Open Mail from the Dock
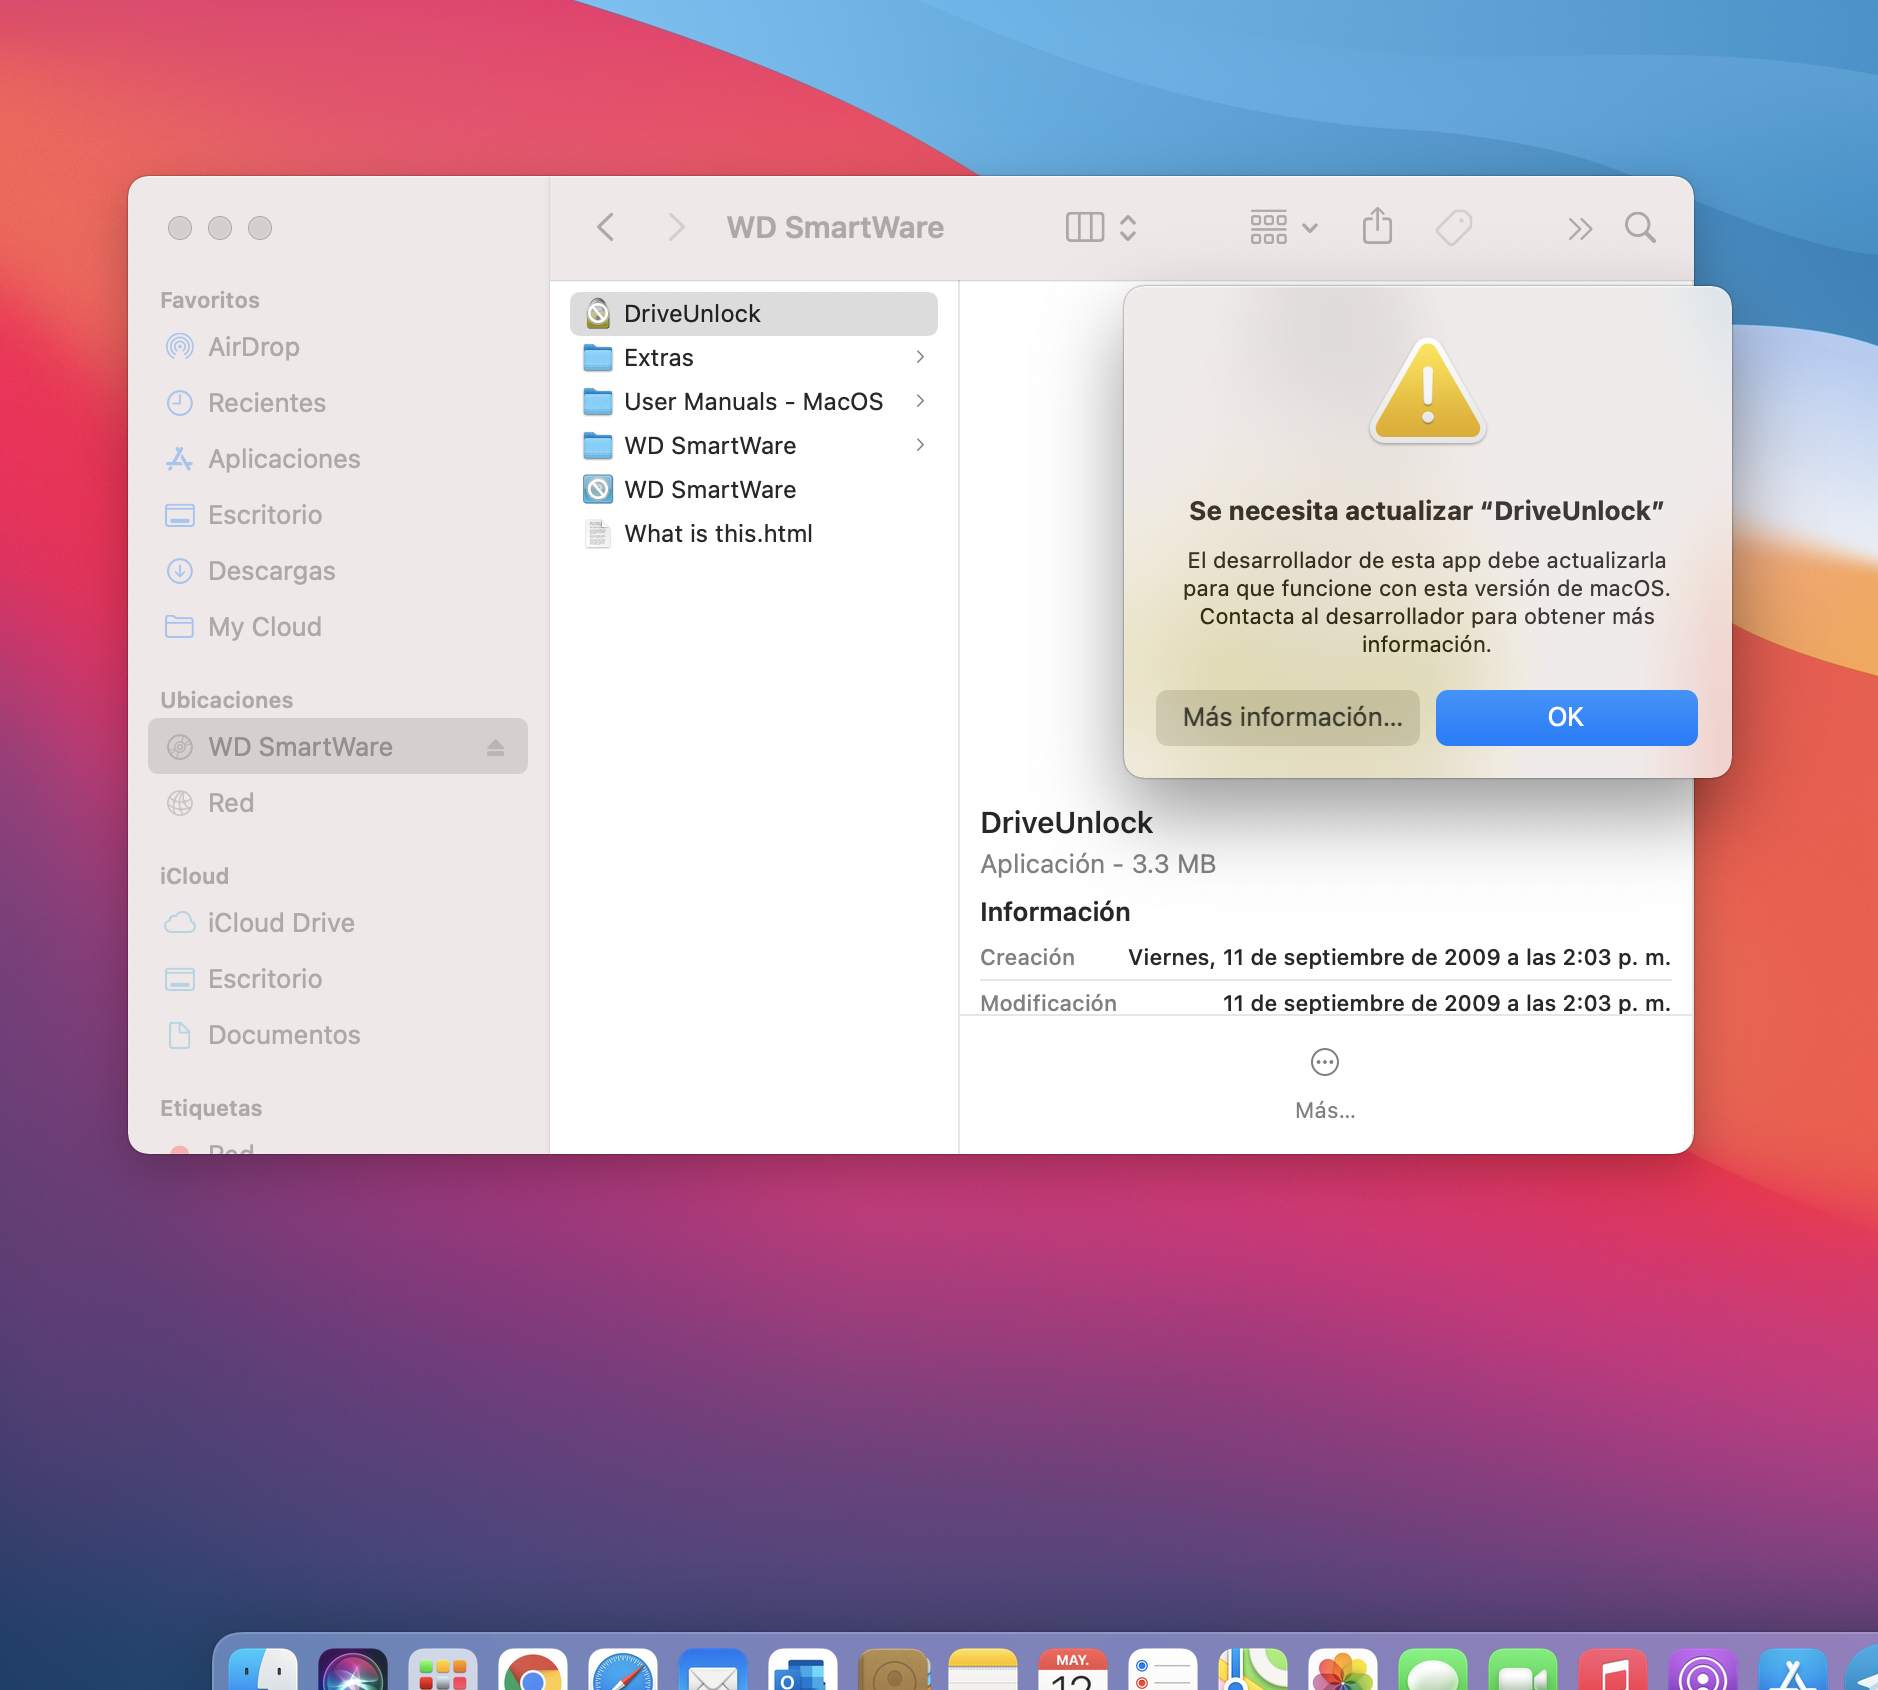The height and width of the screenshot is (1690, 1878). coord(713,1670)
